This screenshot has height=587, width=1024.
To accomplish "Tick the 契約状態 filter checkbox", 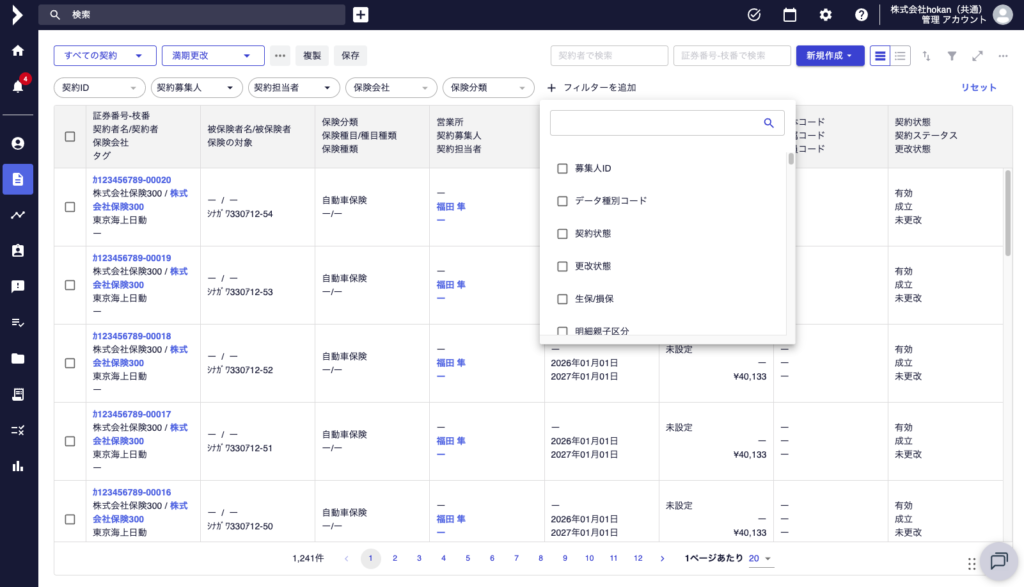I will pos(562,233).
